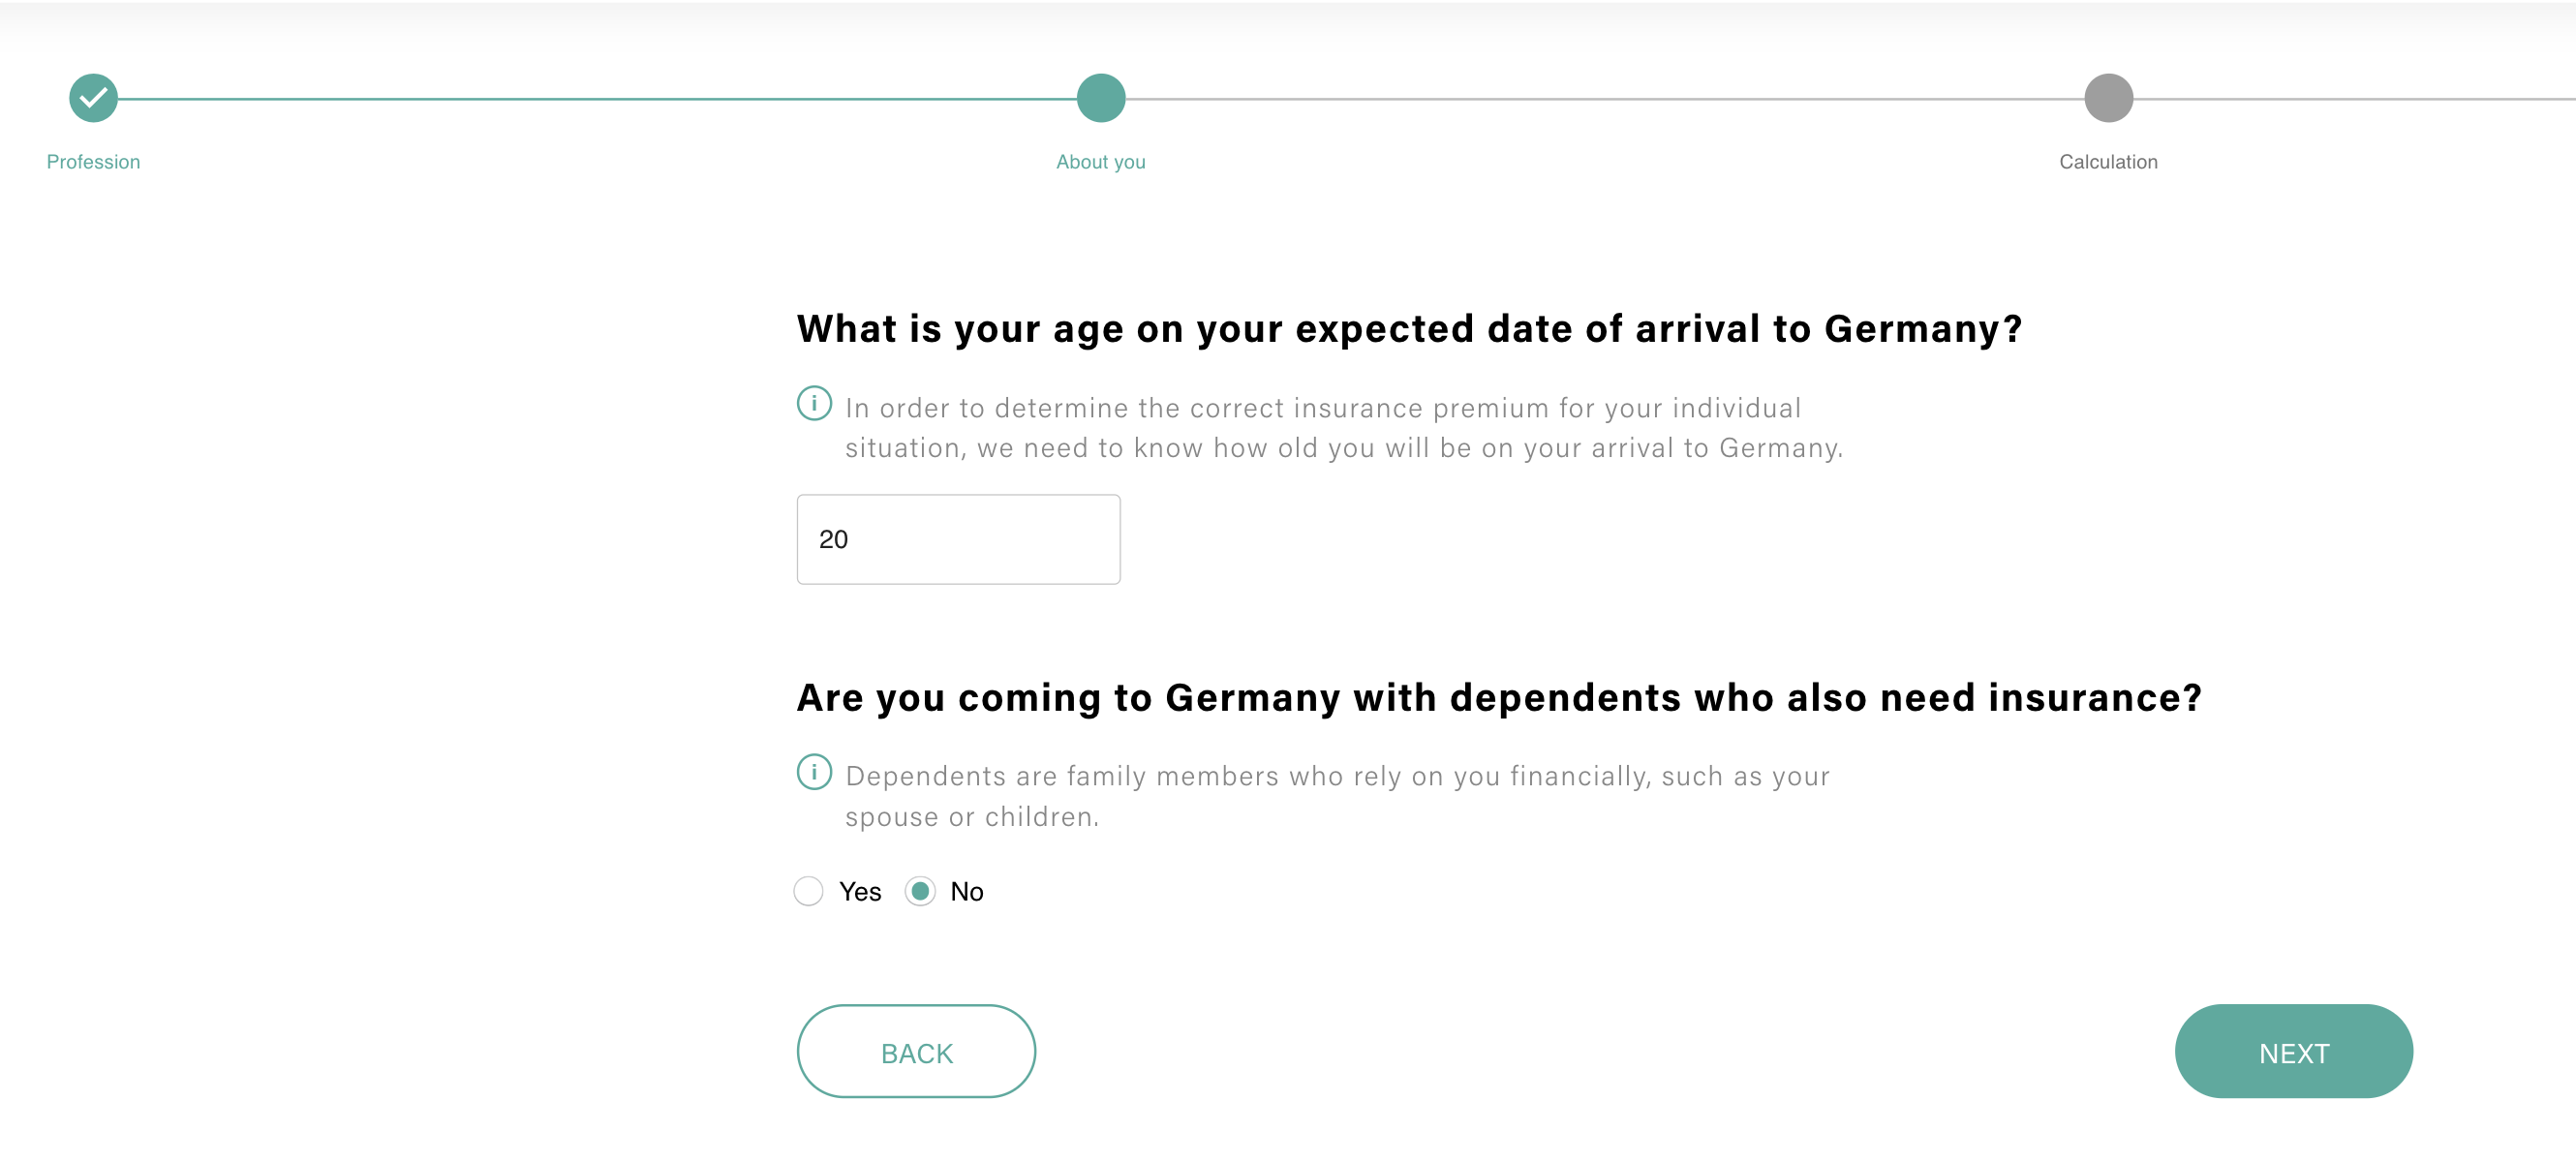Screen dimensions: 2576x1162
Task: Open the Calculation step label
Action: [2108, 162]
